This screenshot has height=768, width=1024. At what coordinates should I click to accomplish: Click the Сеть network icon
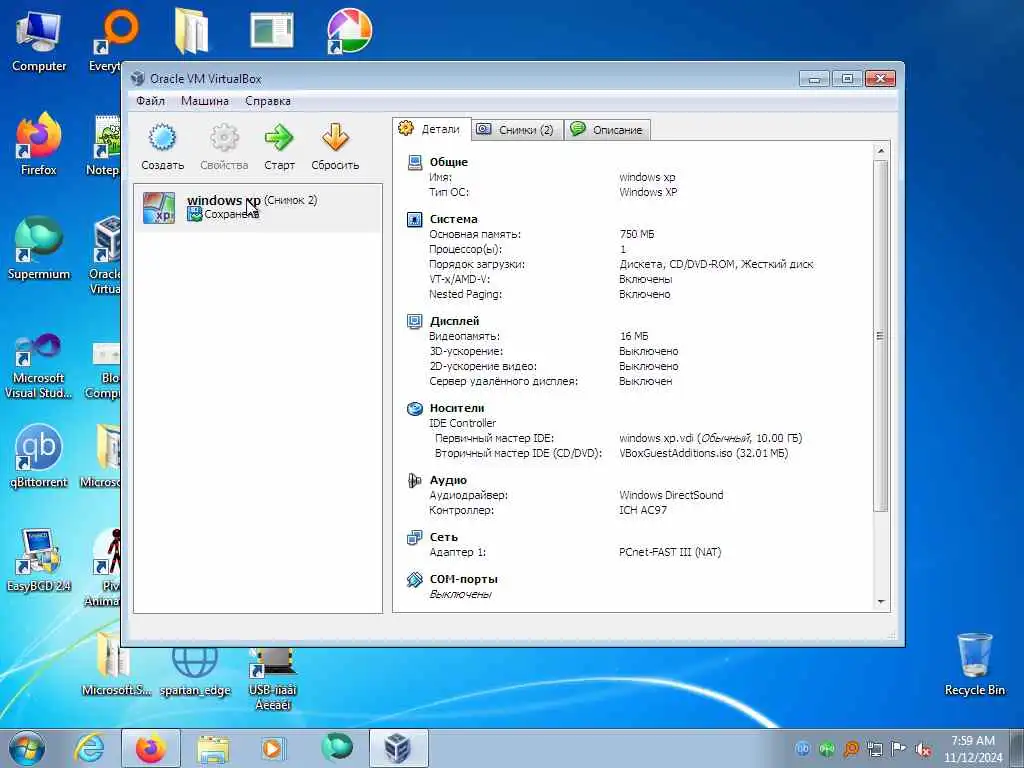[x=414, y=537]
